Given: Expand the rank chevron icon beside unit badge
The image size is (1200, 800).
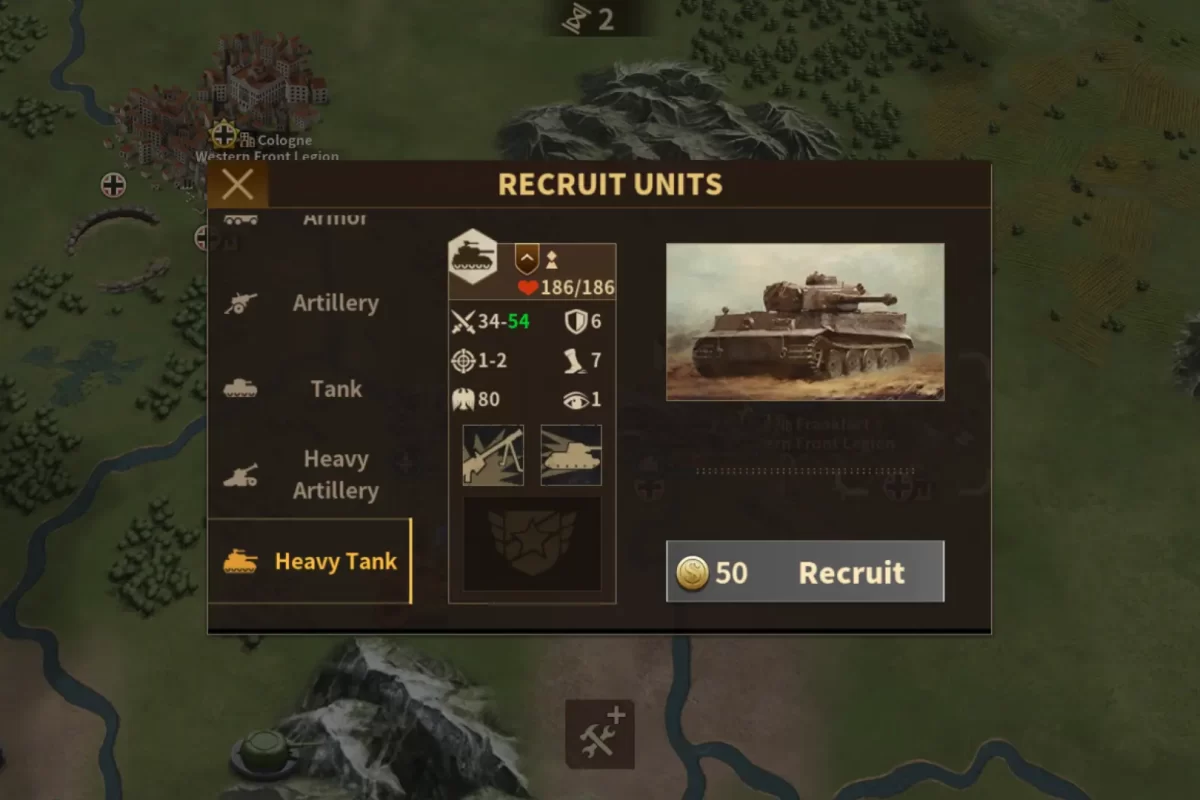Looking at the screenshot, I should [526, 260].
